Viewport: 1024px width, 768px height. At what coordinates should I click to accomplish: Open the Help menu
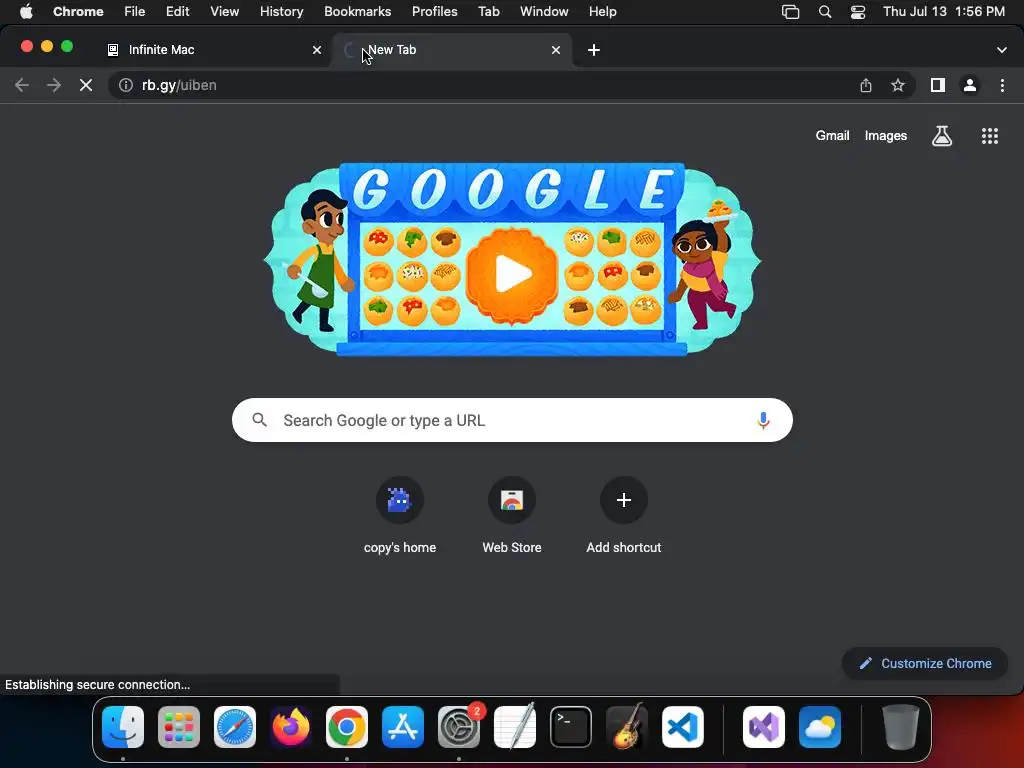(602, 12)
